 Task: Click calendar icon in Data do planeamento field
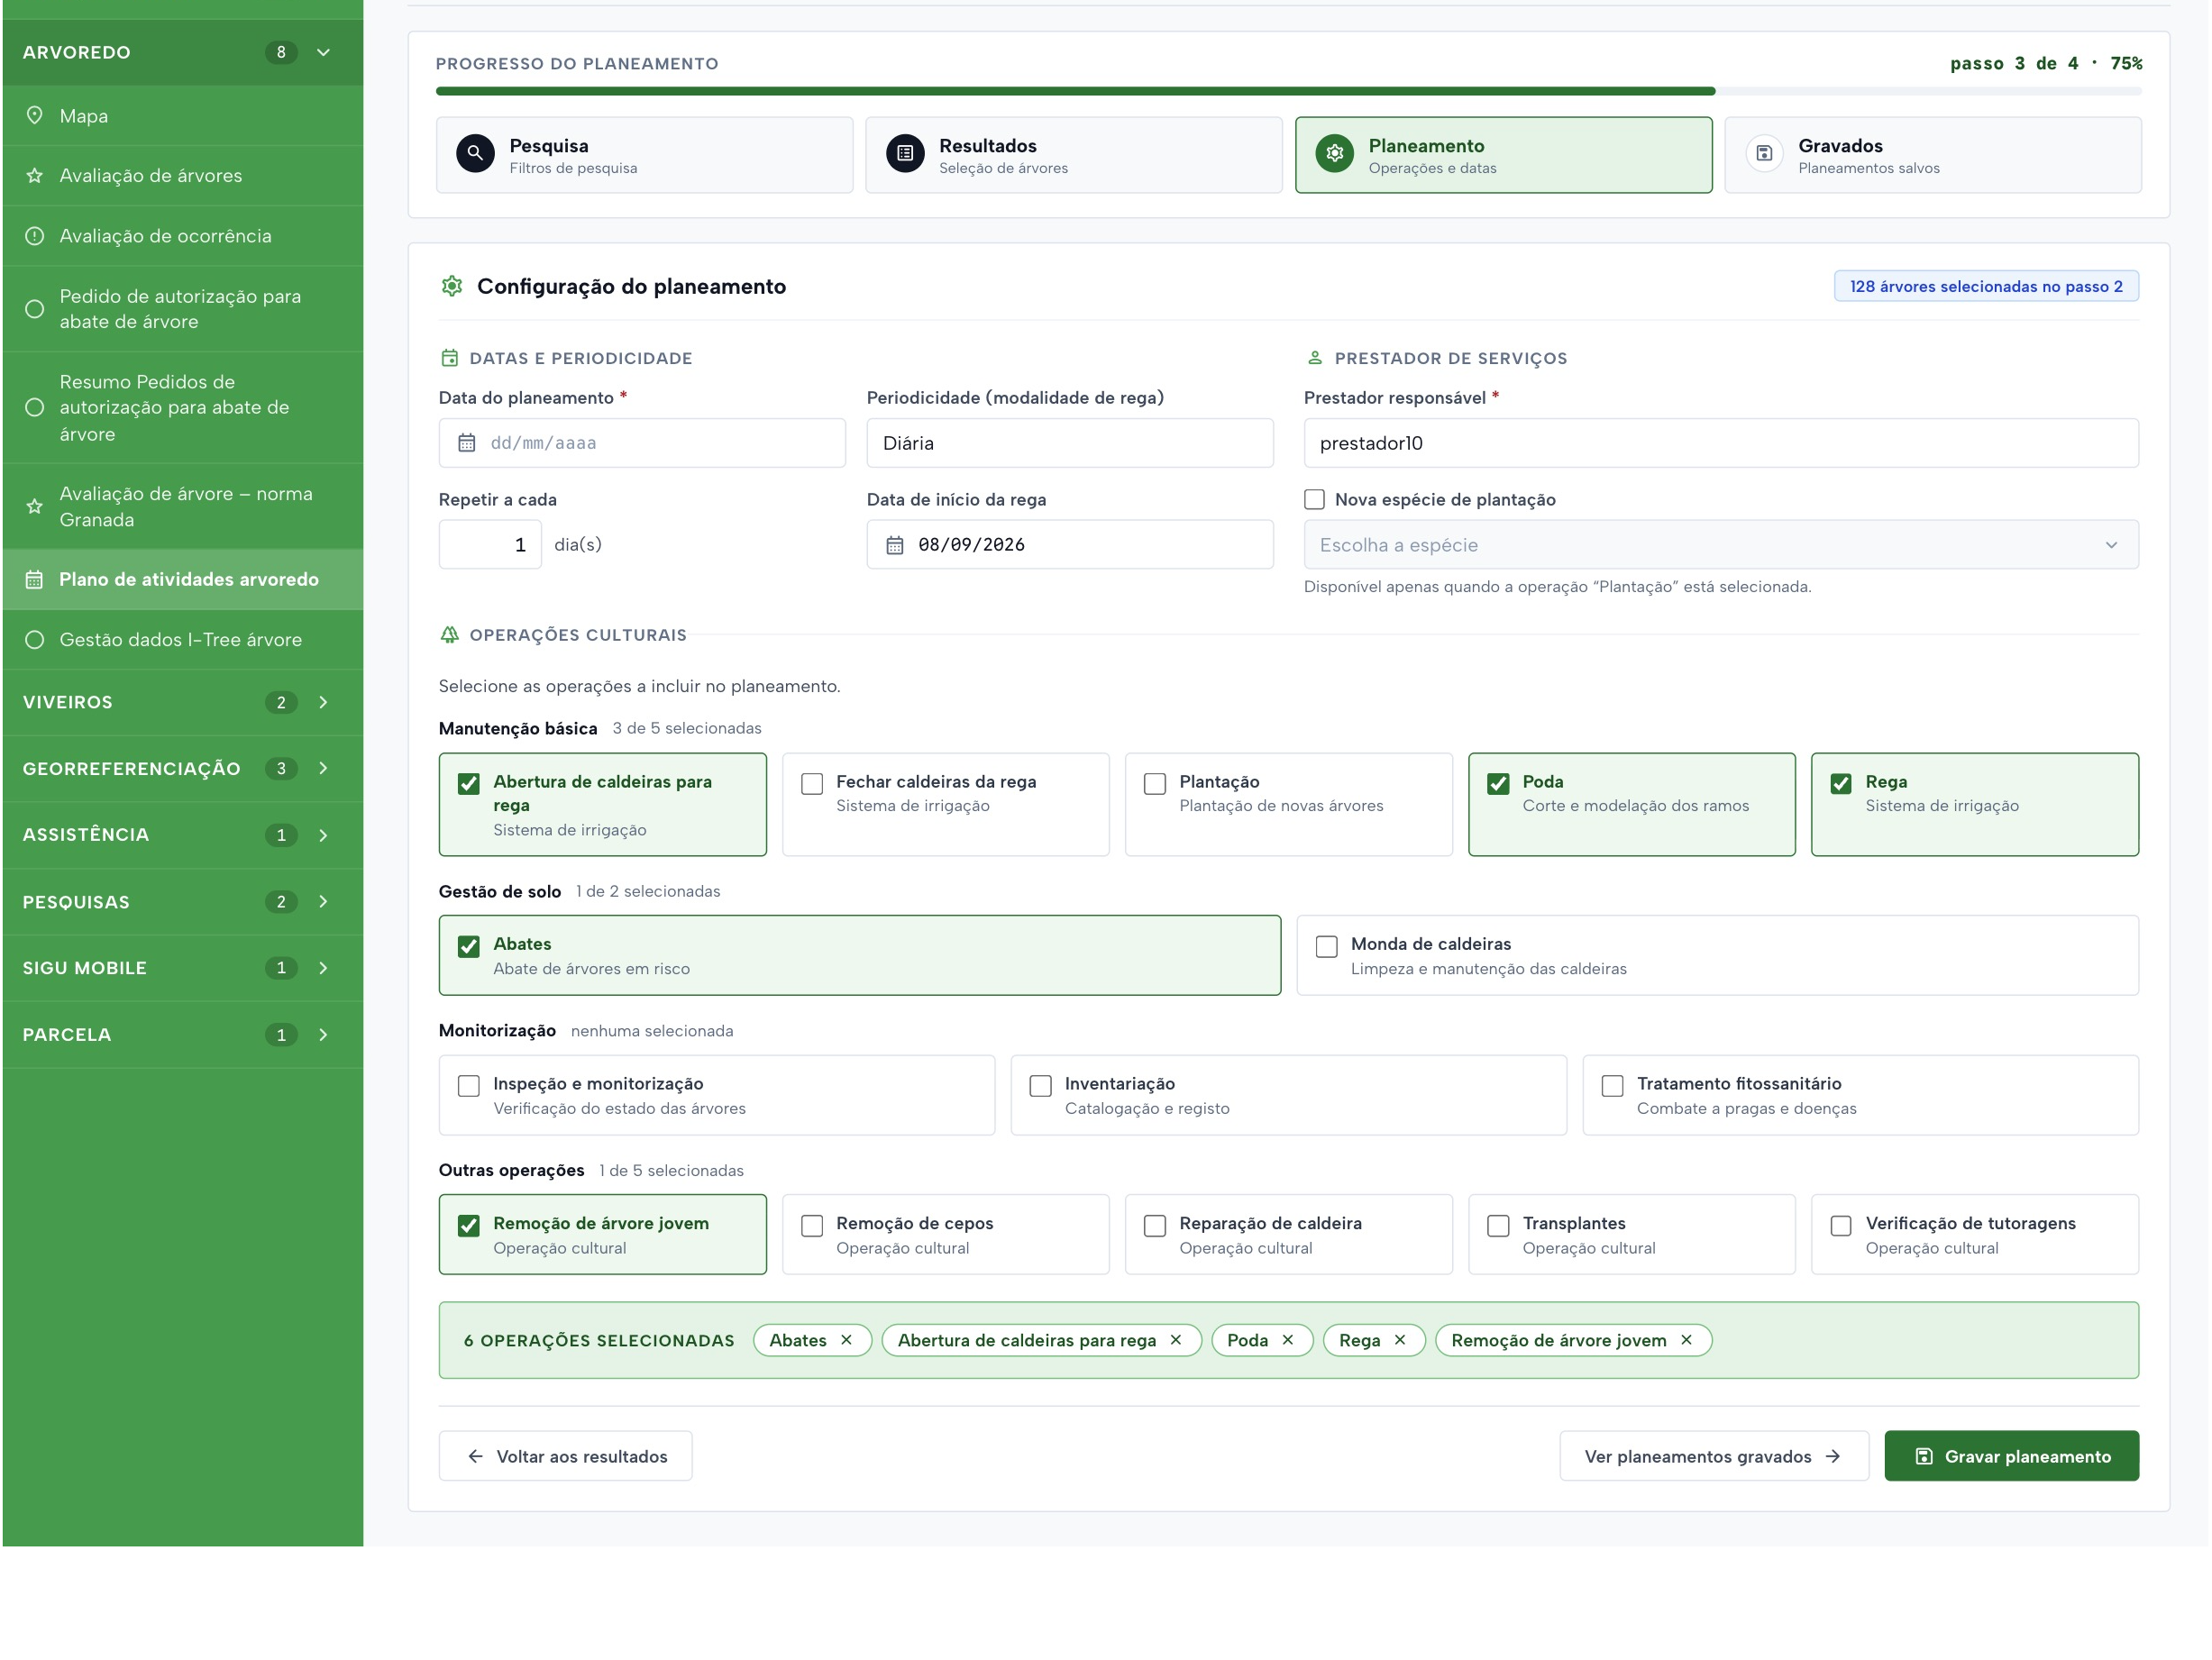467,443
